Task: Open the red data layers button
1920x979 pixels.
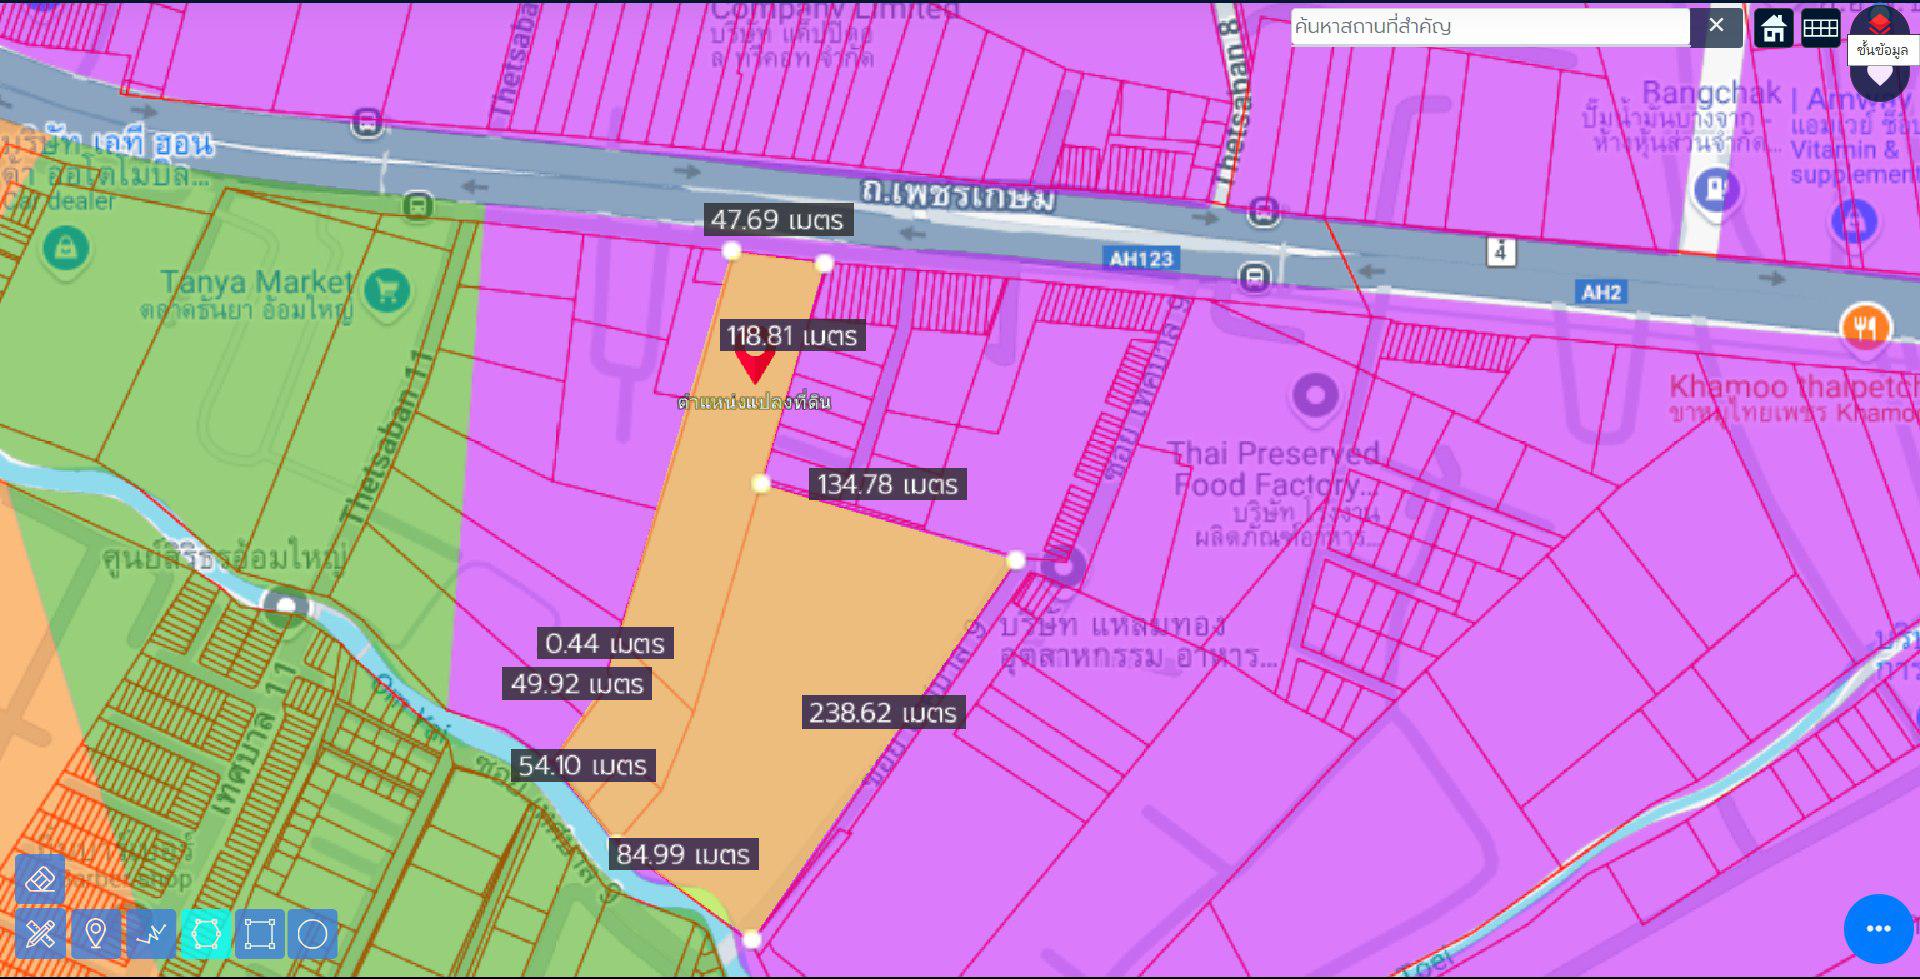Action: 1880,24
